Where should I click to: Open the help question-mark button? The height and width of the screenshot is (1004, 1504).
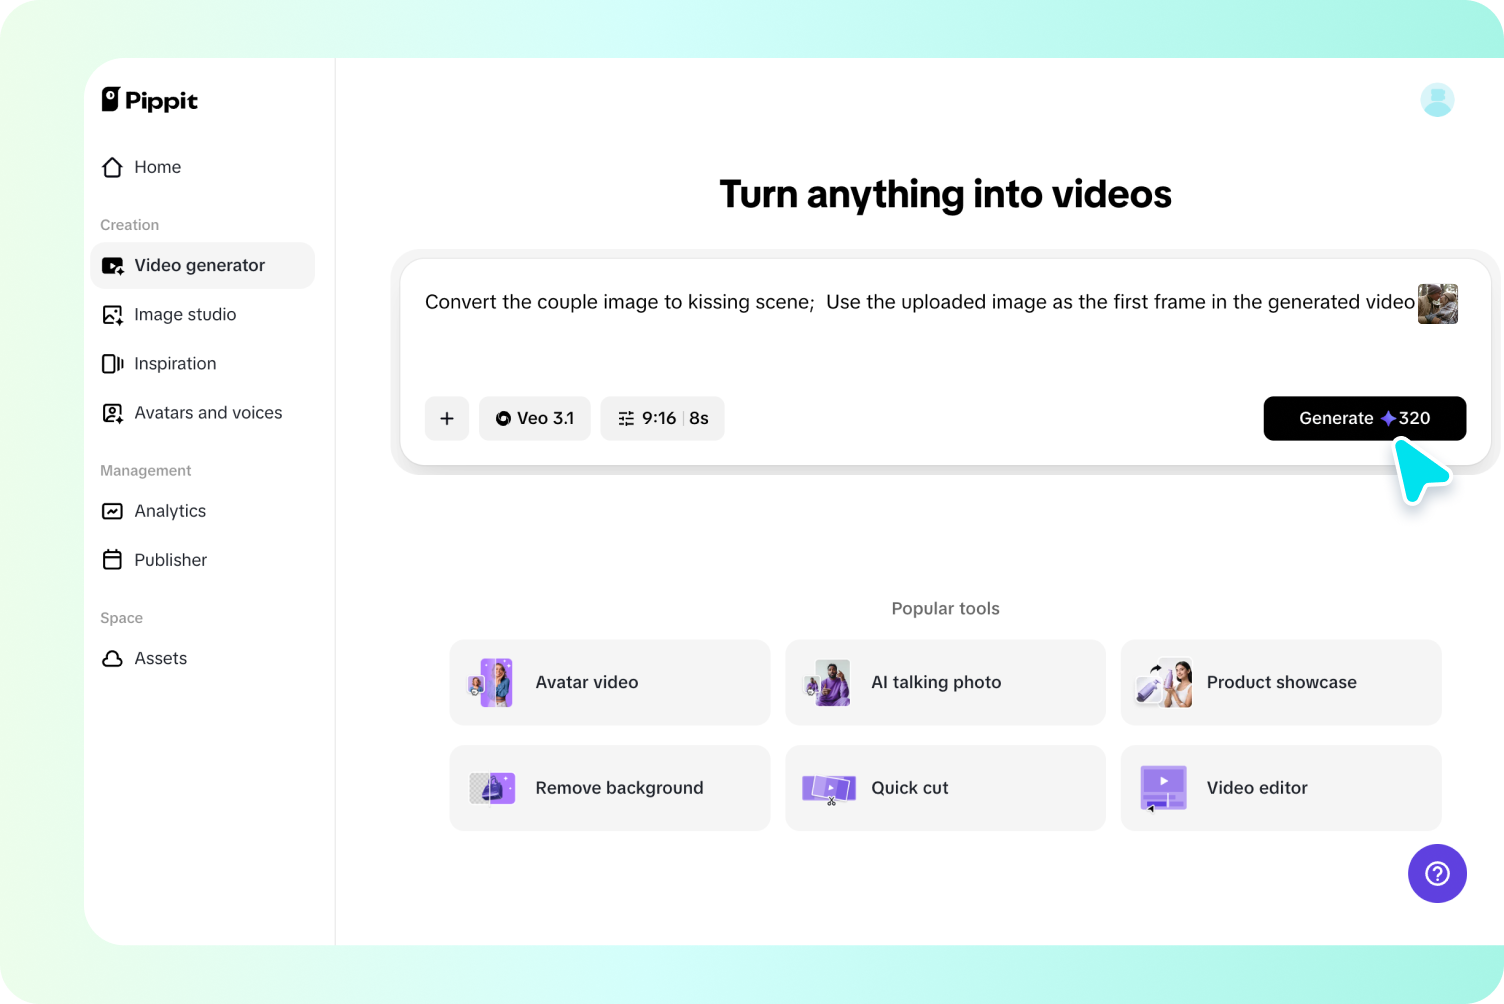tap(1437, 873)
